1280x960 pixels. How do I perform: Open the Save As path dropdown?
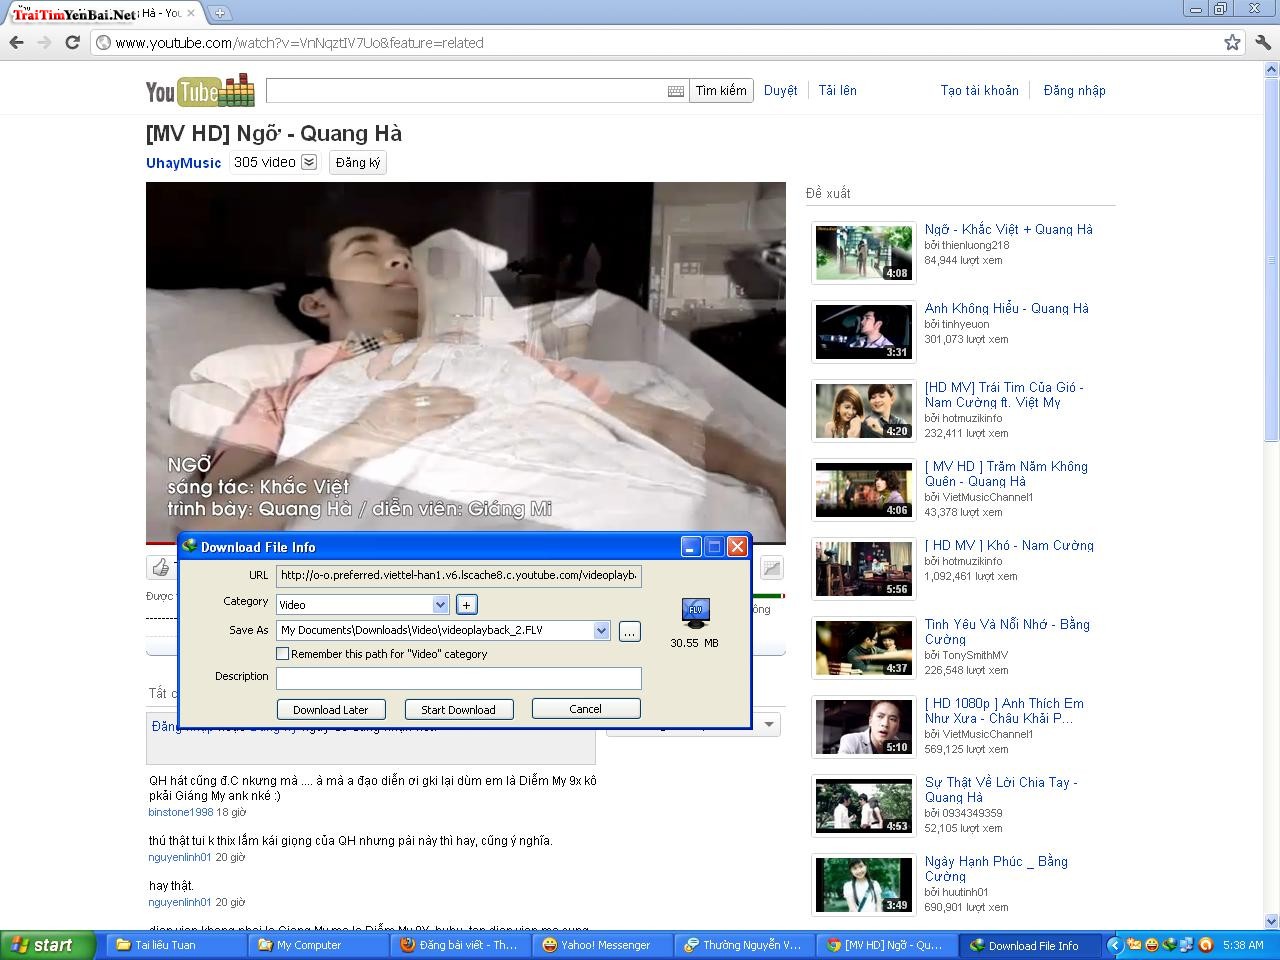click(x=601, y=630)
